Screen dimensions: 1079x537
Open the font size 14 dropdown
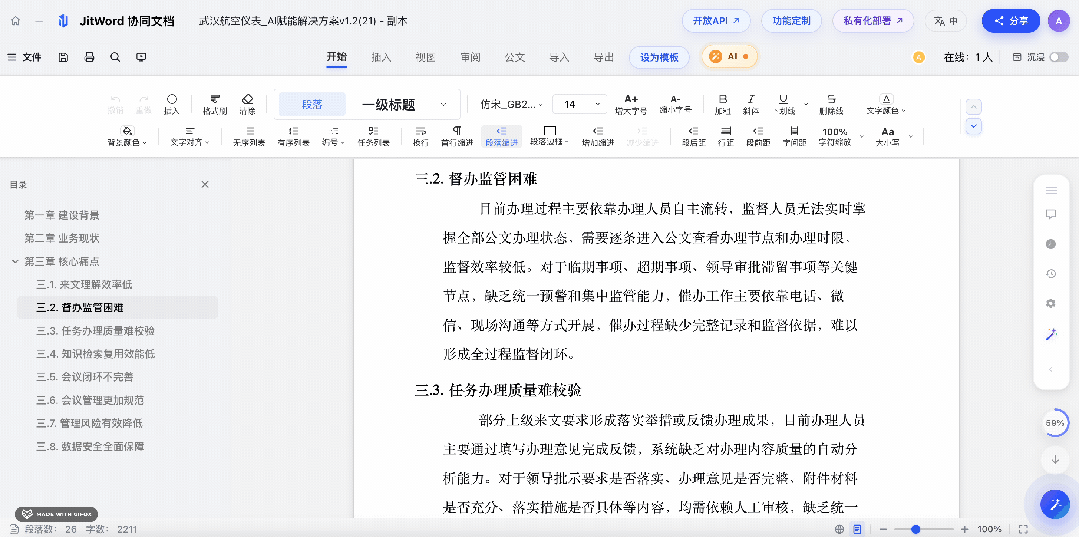579,105
